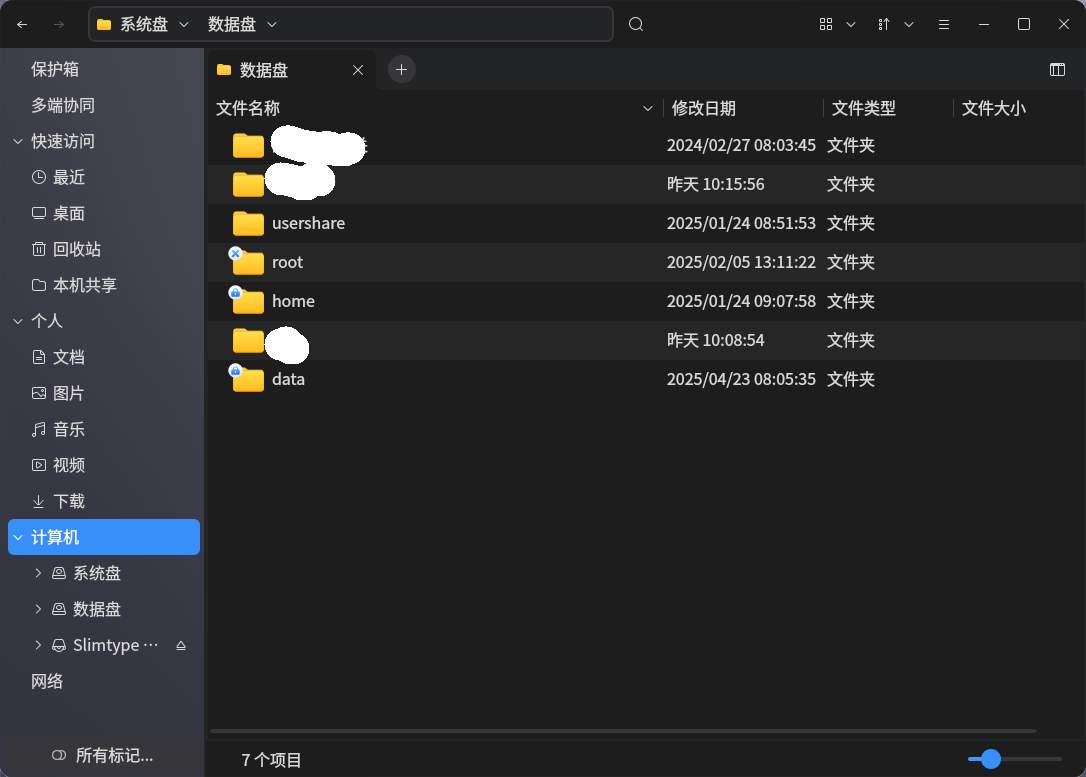Screen dimensions: 1086x777
Task: Toggle the 所有标记 tags item
Action: pos(103,755)
